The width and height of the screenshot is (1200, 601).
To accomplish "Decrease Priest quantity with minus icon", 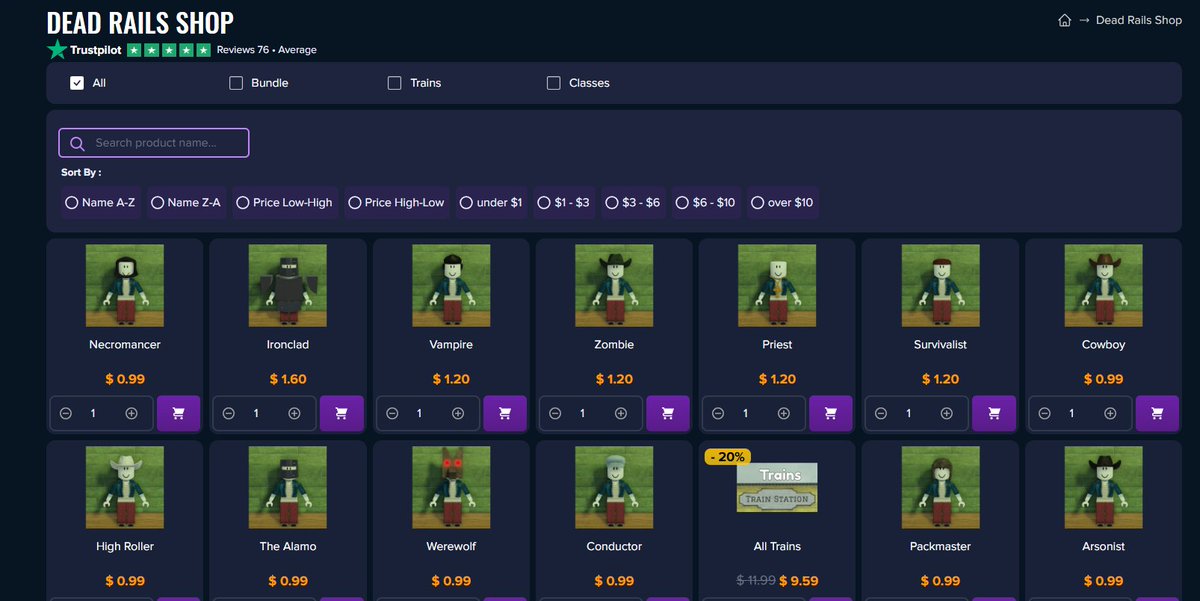I will pyautogui.click(x=718, y=413).
